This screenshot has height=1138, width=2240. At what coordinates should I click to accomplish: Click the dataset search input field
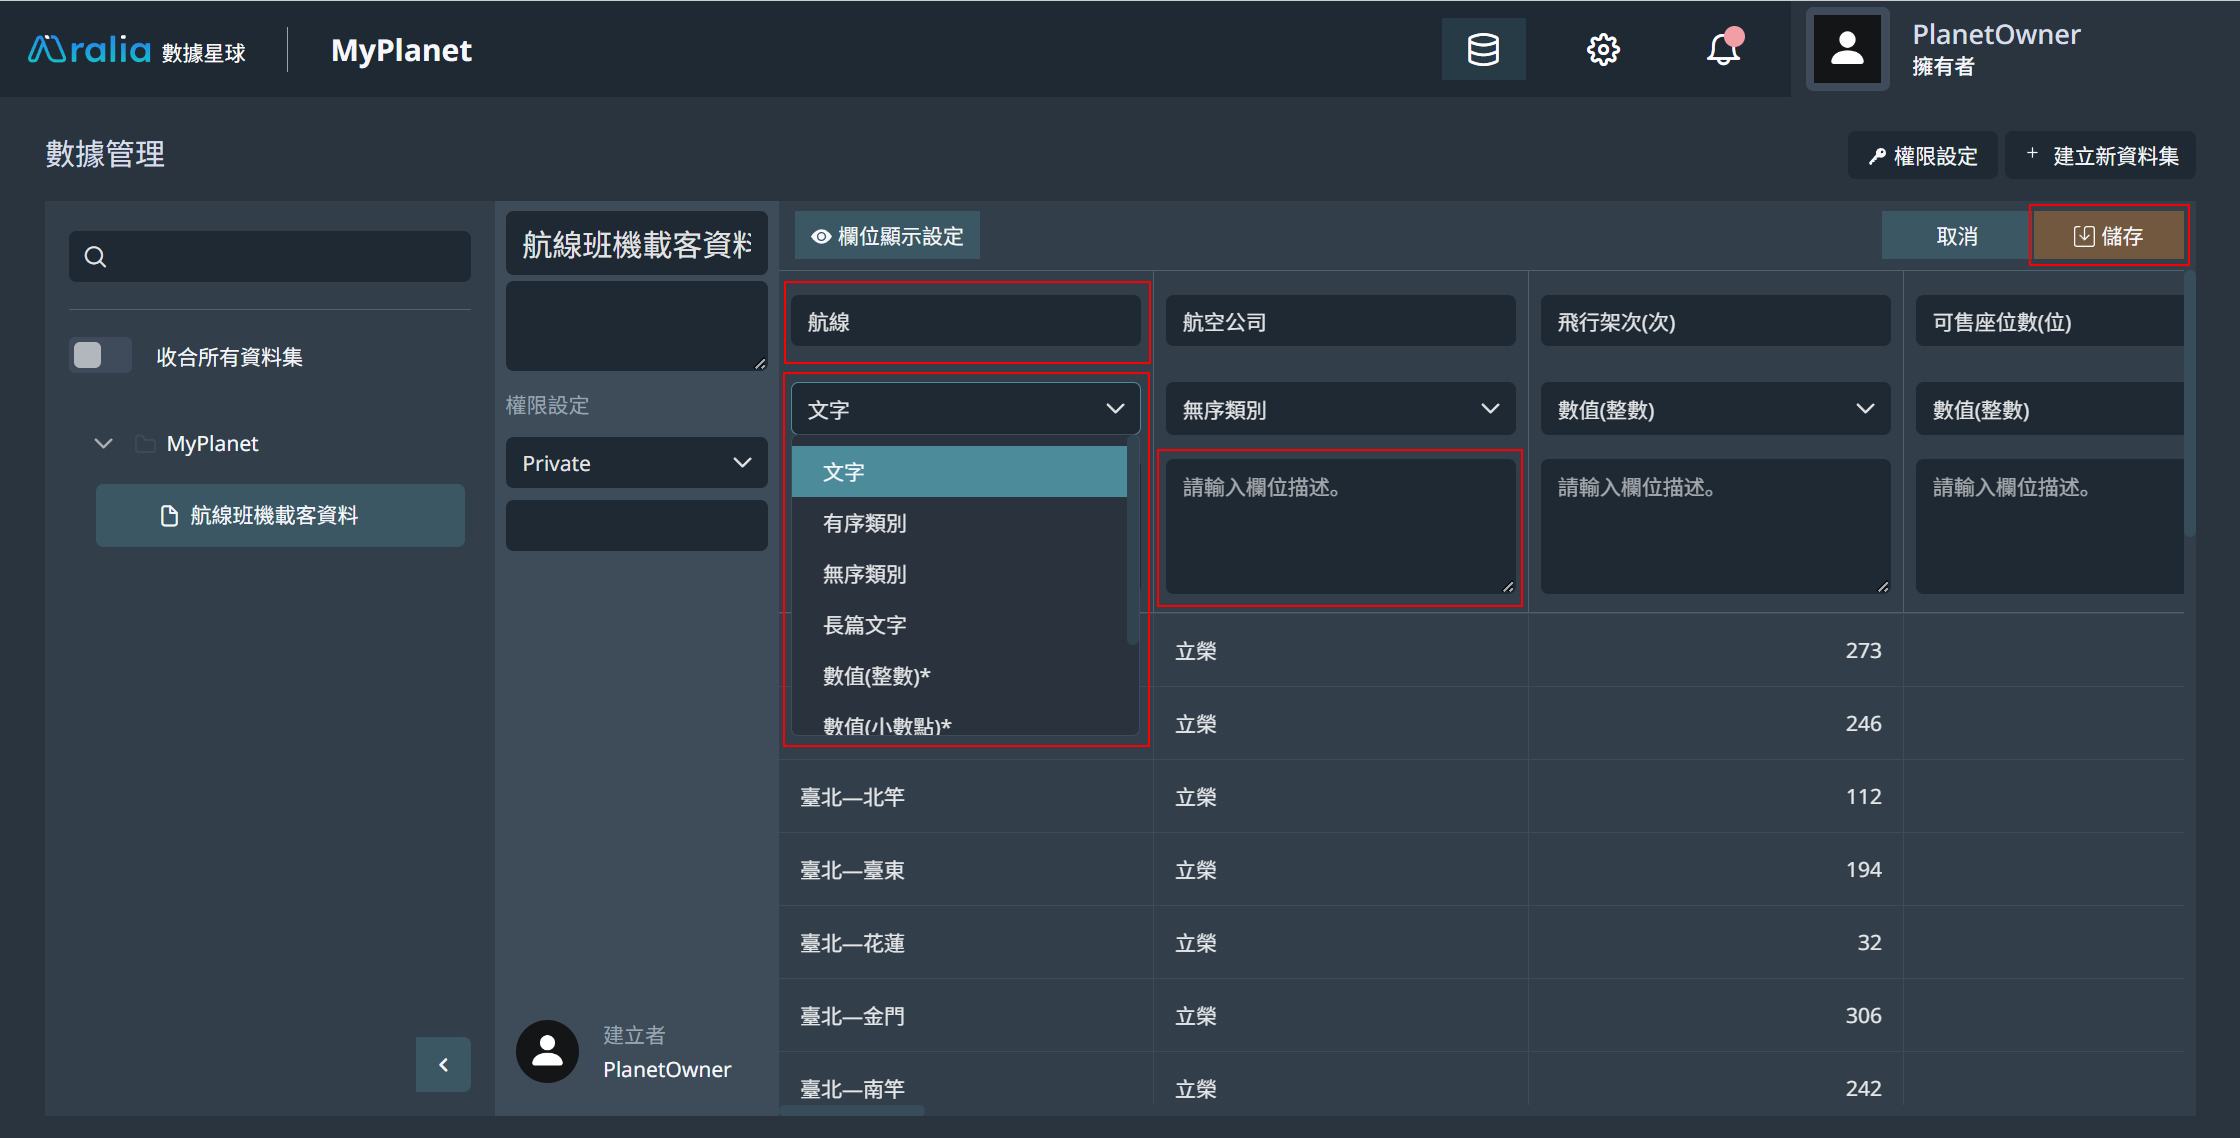click(270, 257)
